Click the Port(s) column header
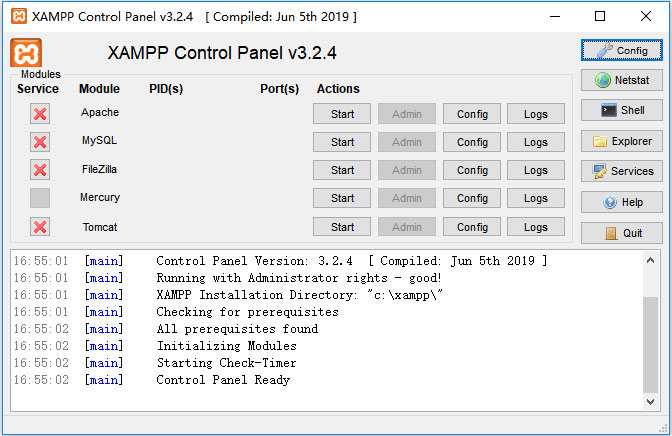The height and width of the screenshot is (436, 672). [x=279, y=89]
